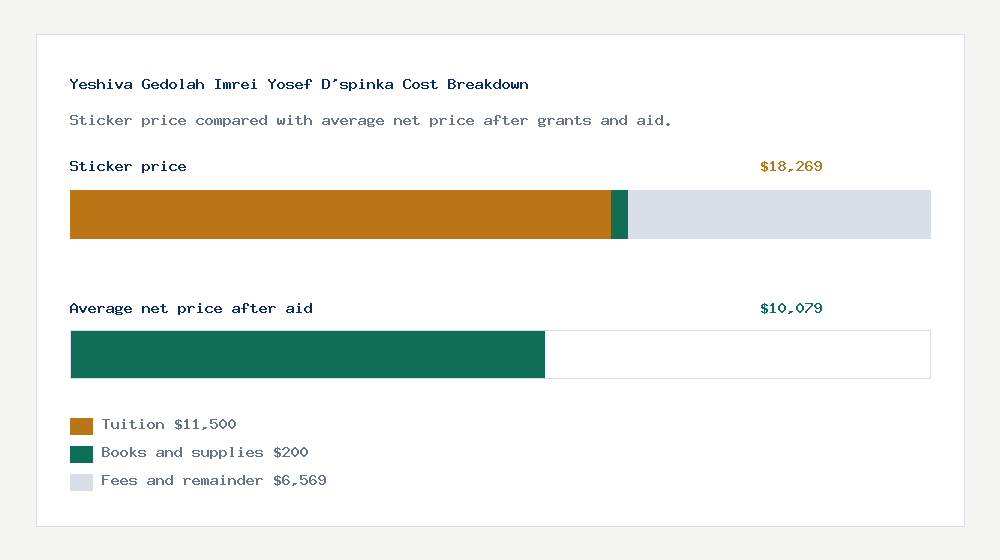
Task: Click the subtitle about grants and aid
Action: [x=370, y=121]
